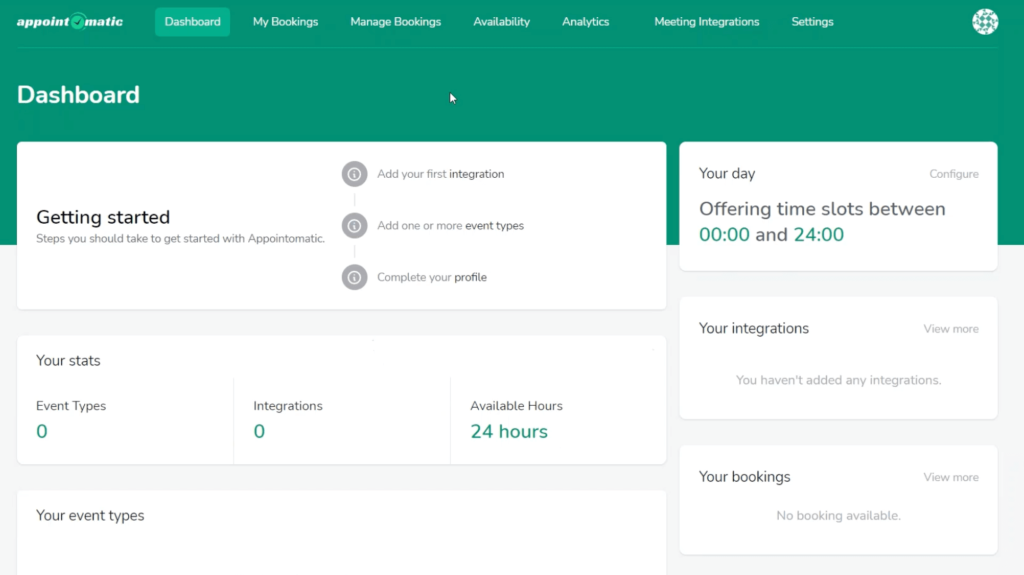
Task: Click View more in Your integrations
Action: point(950,329)
